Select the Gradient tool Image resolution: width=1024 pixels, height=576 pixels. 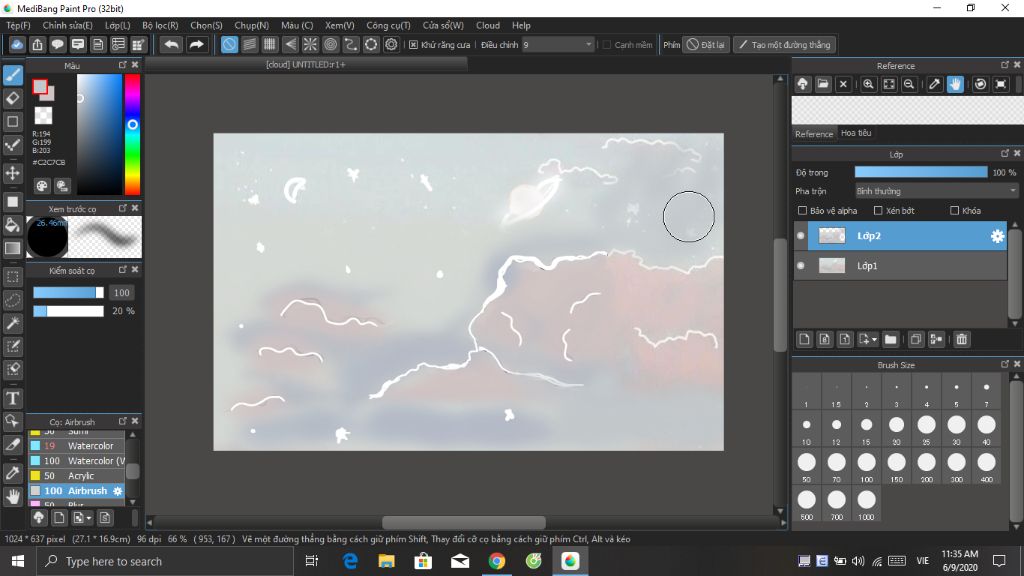(12, 248)
